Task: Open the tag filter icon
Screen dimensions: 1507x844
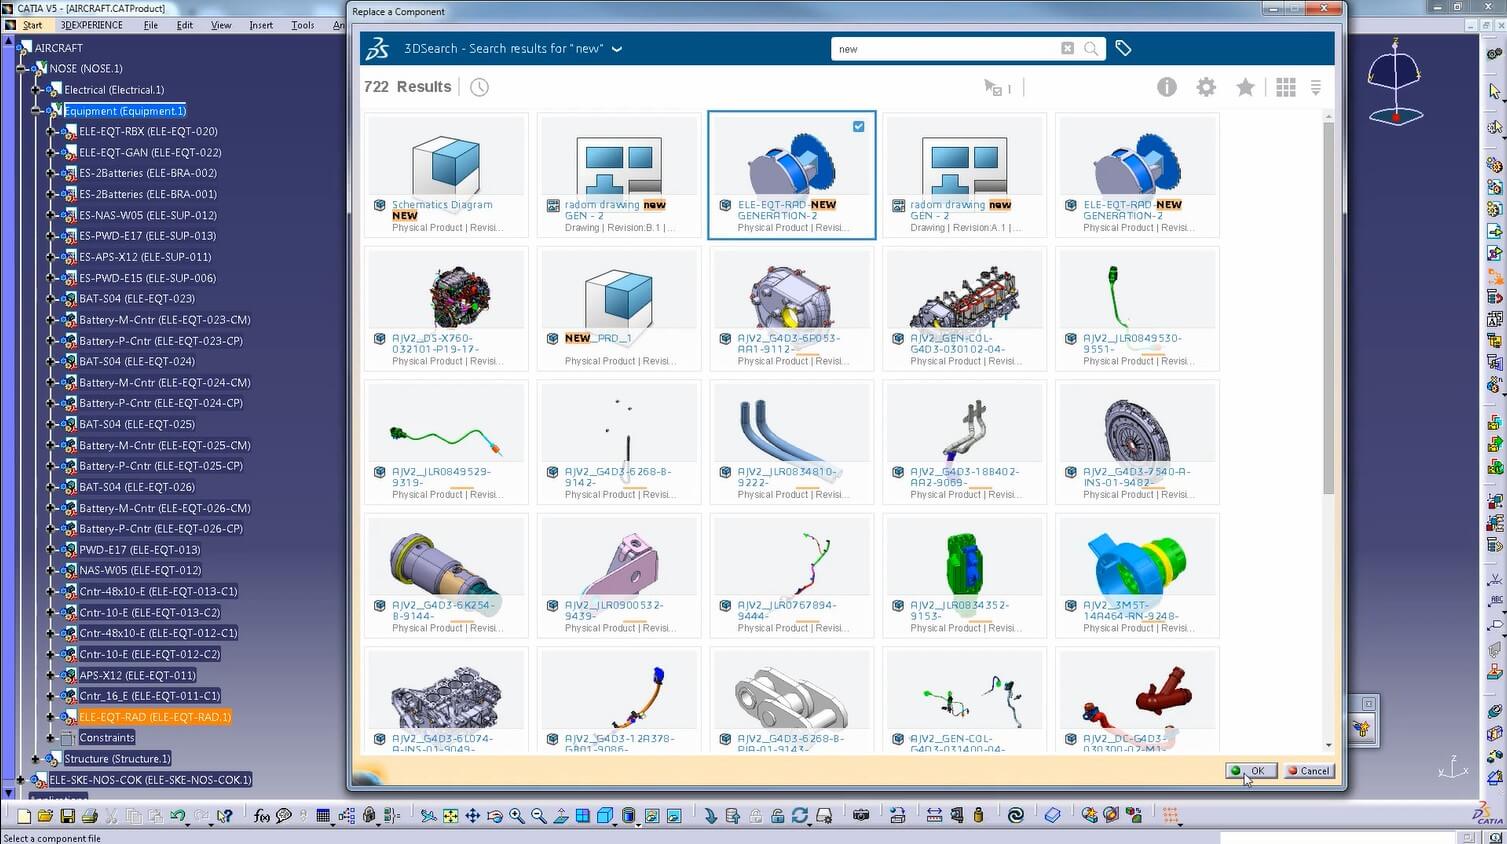Action: [1123, 48]
